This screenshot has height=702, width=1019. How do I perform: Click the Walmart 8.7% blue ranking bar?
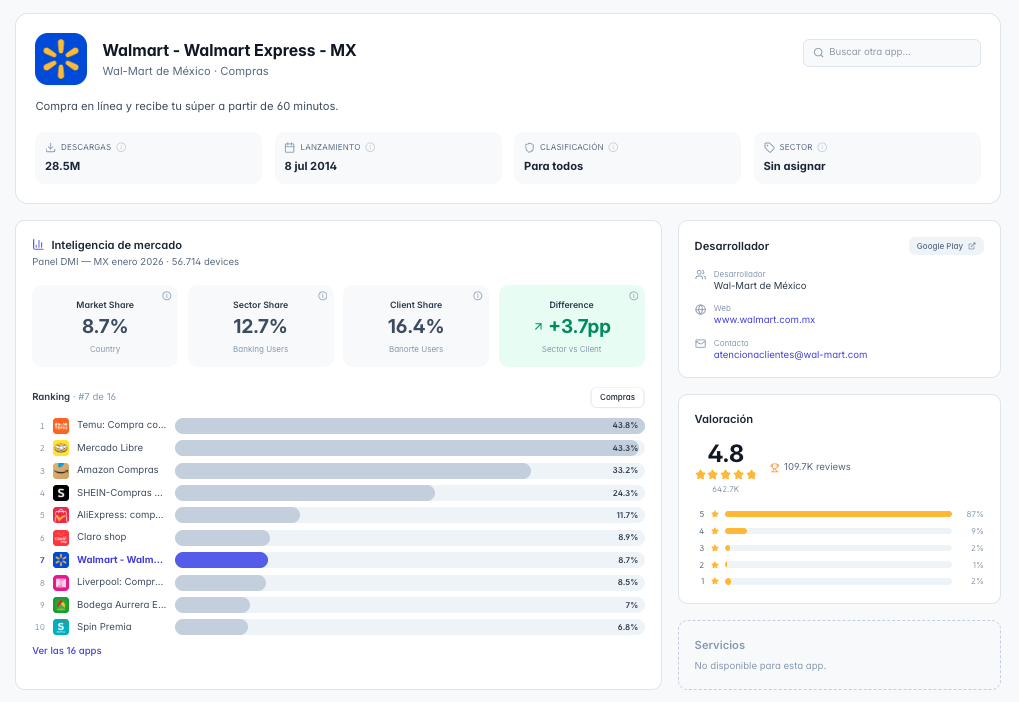[x=222, y=560]
